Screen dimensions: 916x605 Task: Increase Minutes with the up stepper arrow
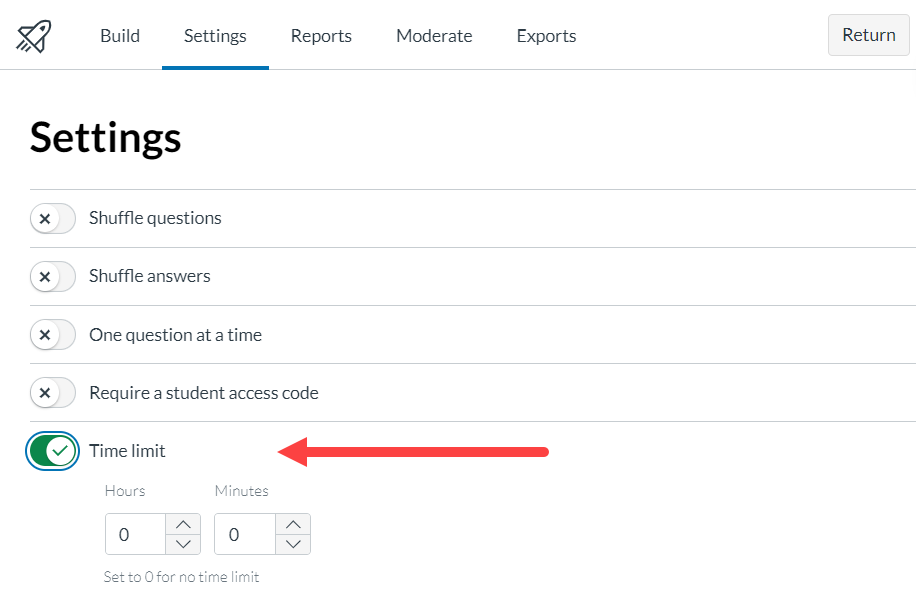pyautogui.click(x=293, y=523)
